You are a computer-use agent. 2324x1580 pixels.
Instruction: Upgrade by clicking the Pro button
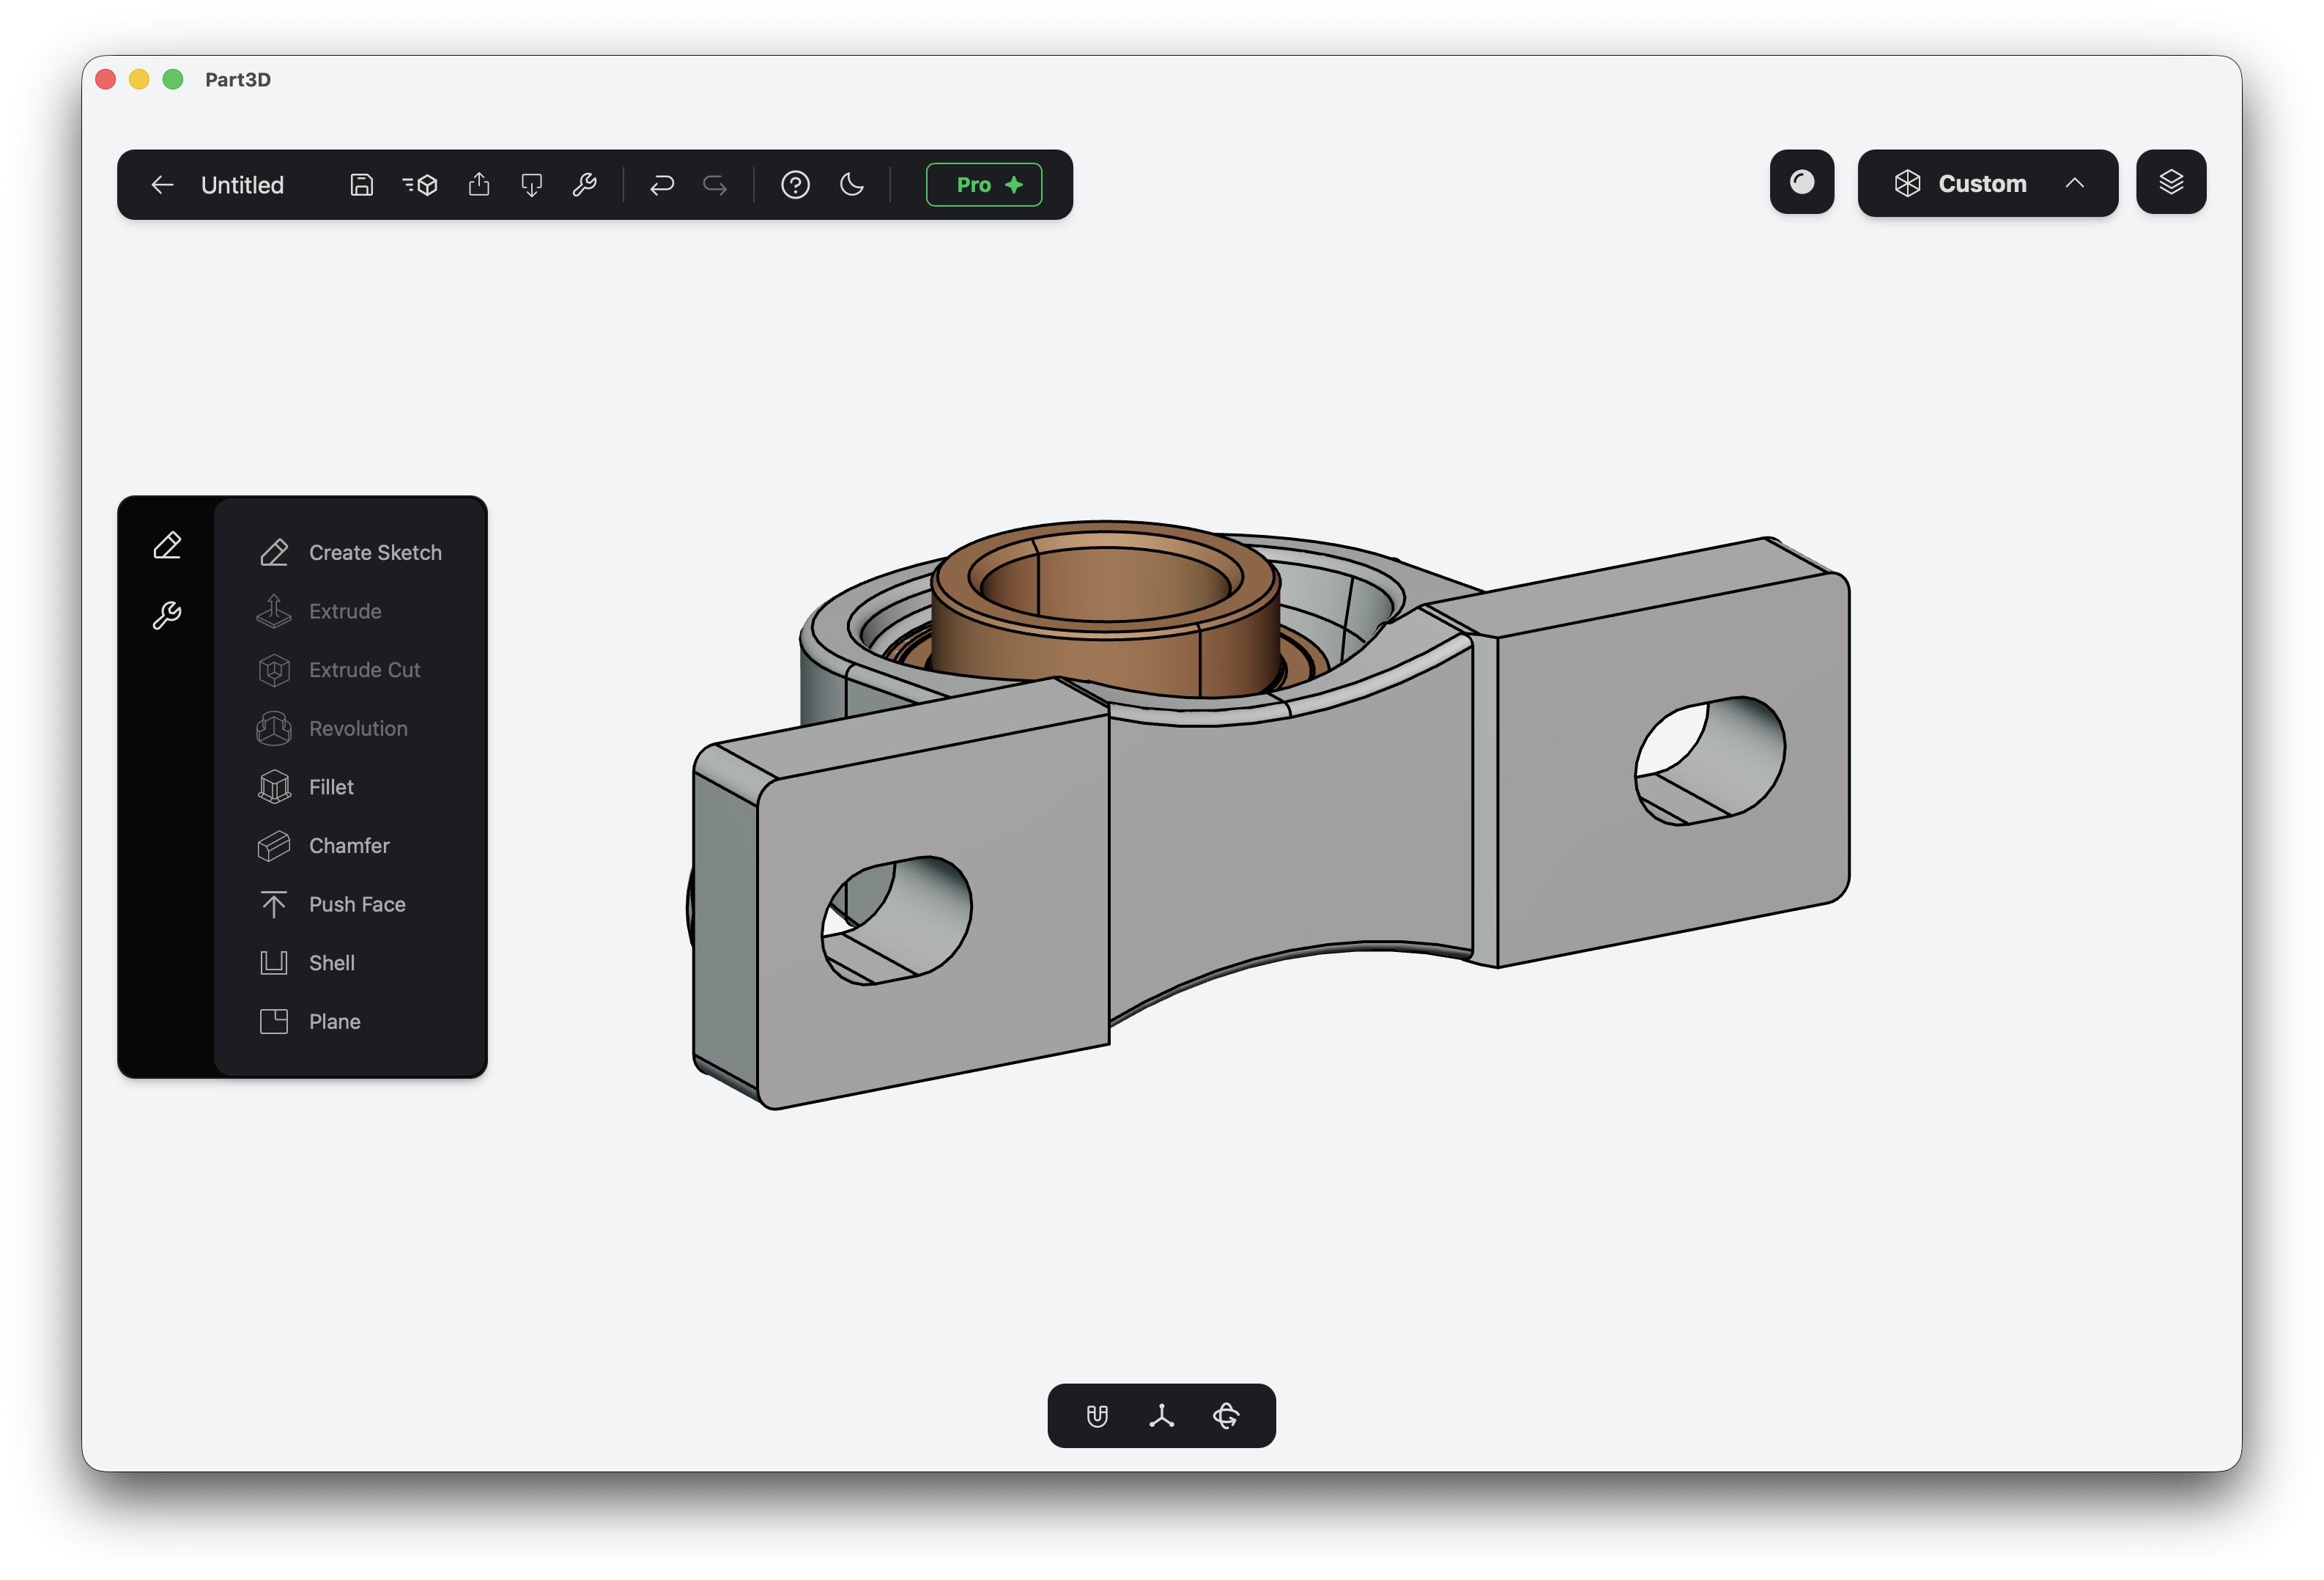[x=984, y=184]
